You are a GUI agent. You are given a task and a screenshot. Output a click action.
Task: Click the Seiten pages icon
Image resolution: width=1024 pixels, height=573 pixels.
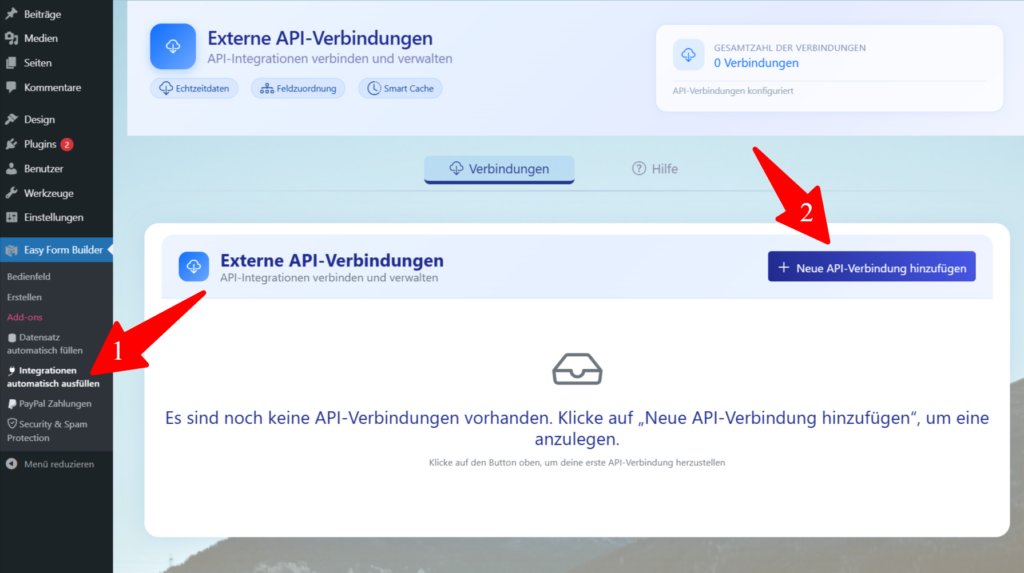(x=11, y=63)
